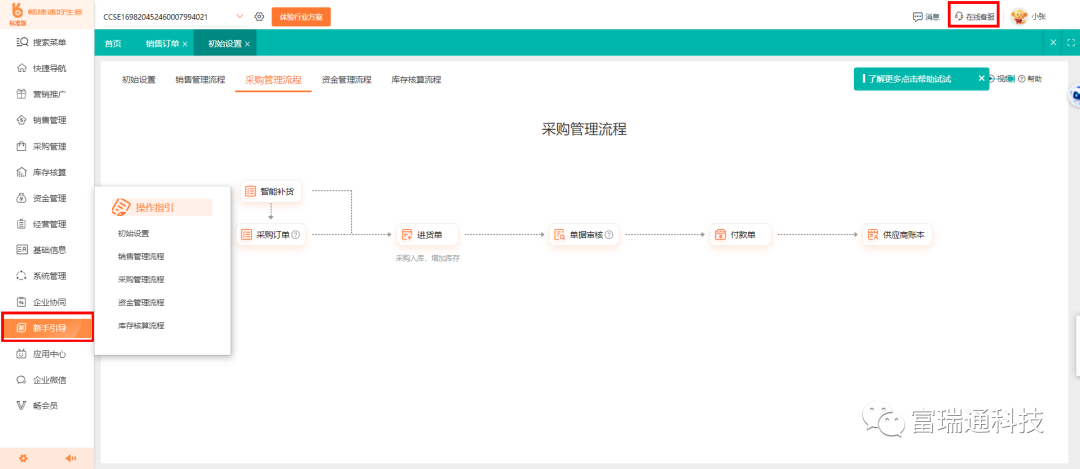Click the 经营管理 clipboard icon
Screen dimensions: 1080x469
[x=21, y=224]
